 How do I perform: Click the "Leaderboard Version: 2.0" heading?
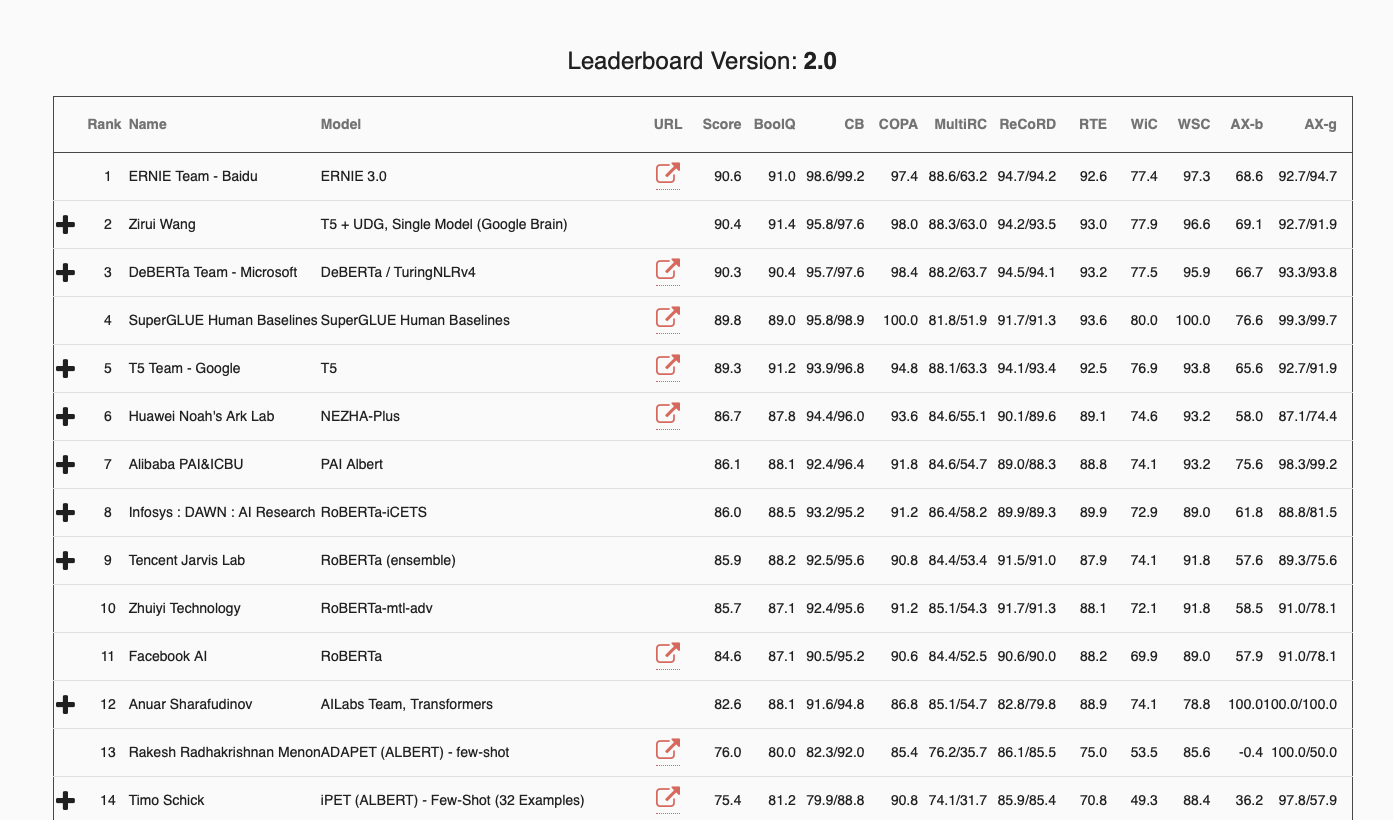(x=702, y=61)
